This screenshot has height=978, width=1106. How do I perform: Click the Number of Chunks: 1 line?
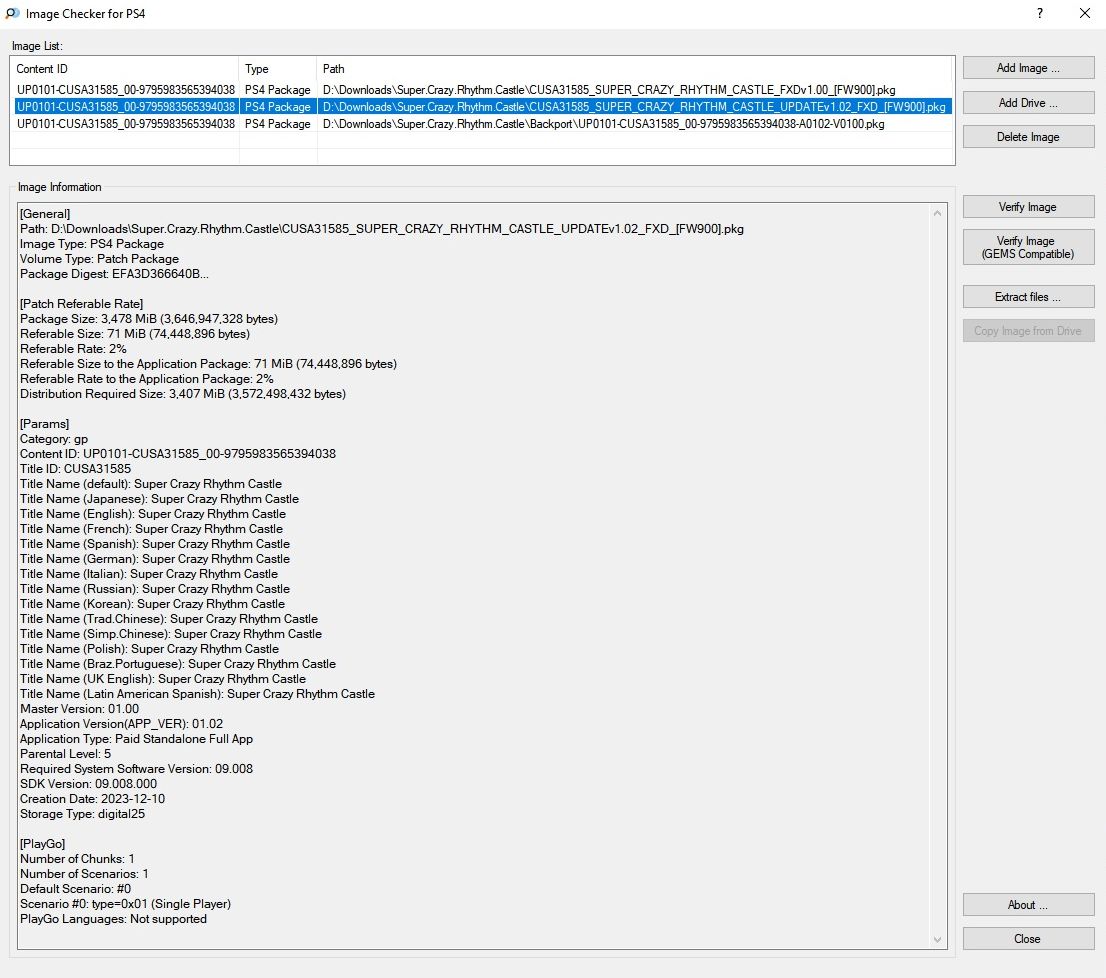[78, 859]
